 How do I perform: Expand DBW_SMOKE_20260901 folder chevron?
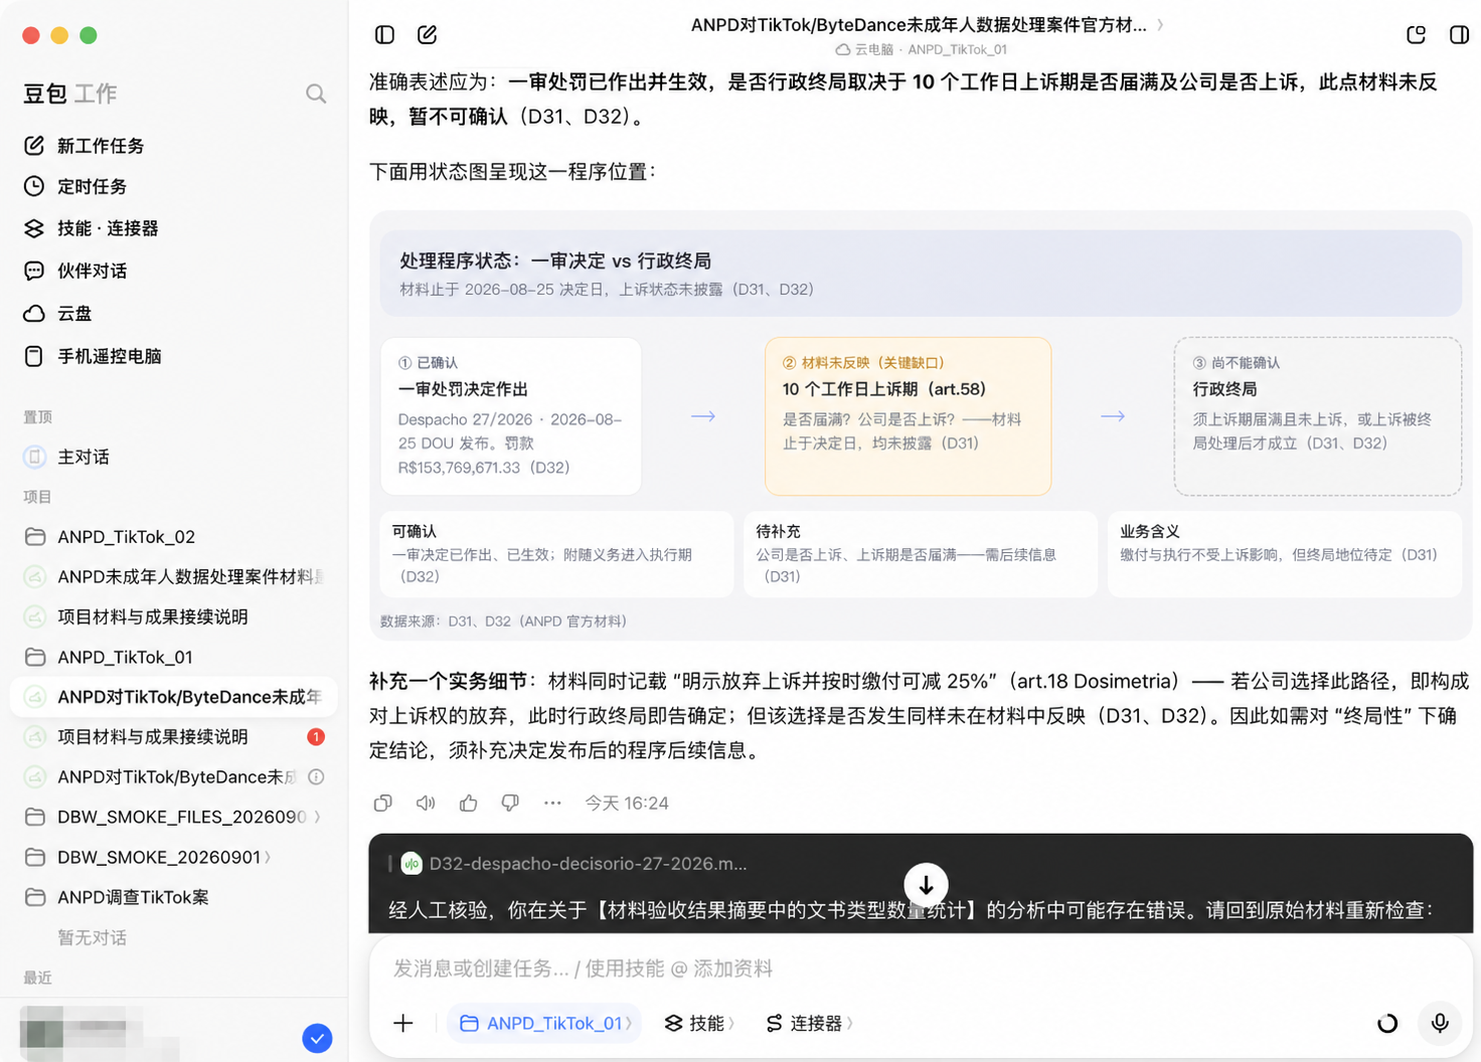click(x=267, y=857)
